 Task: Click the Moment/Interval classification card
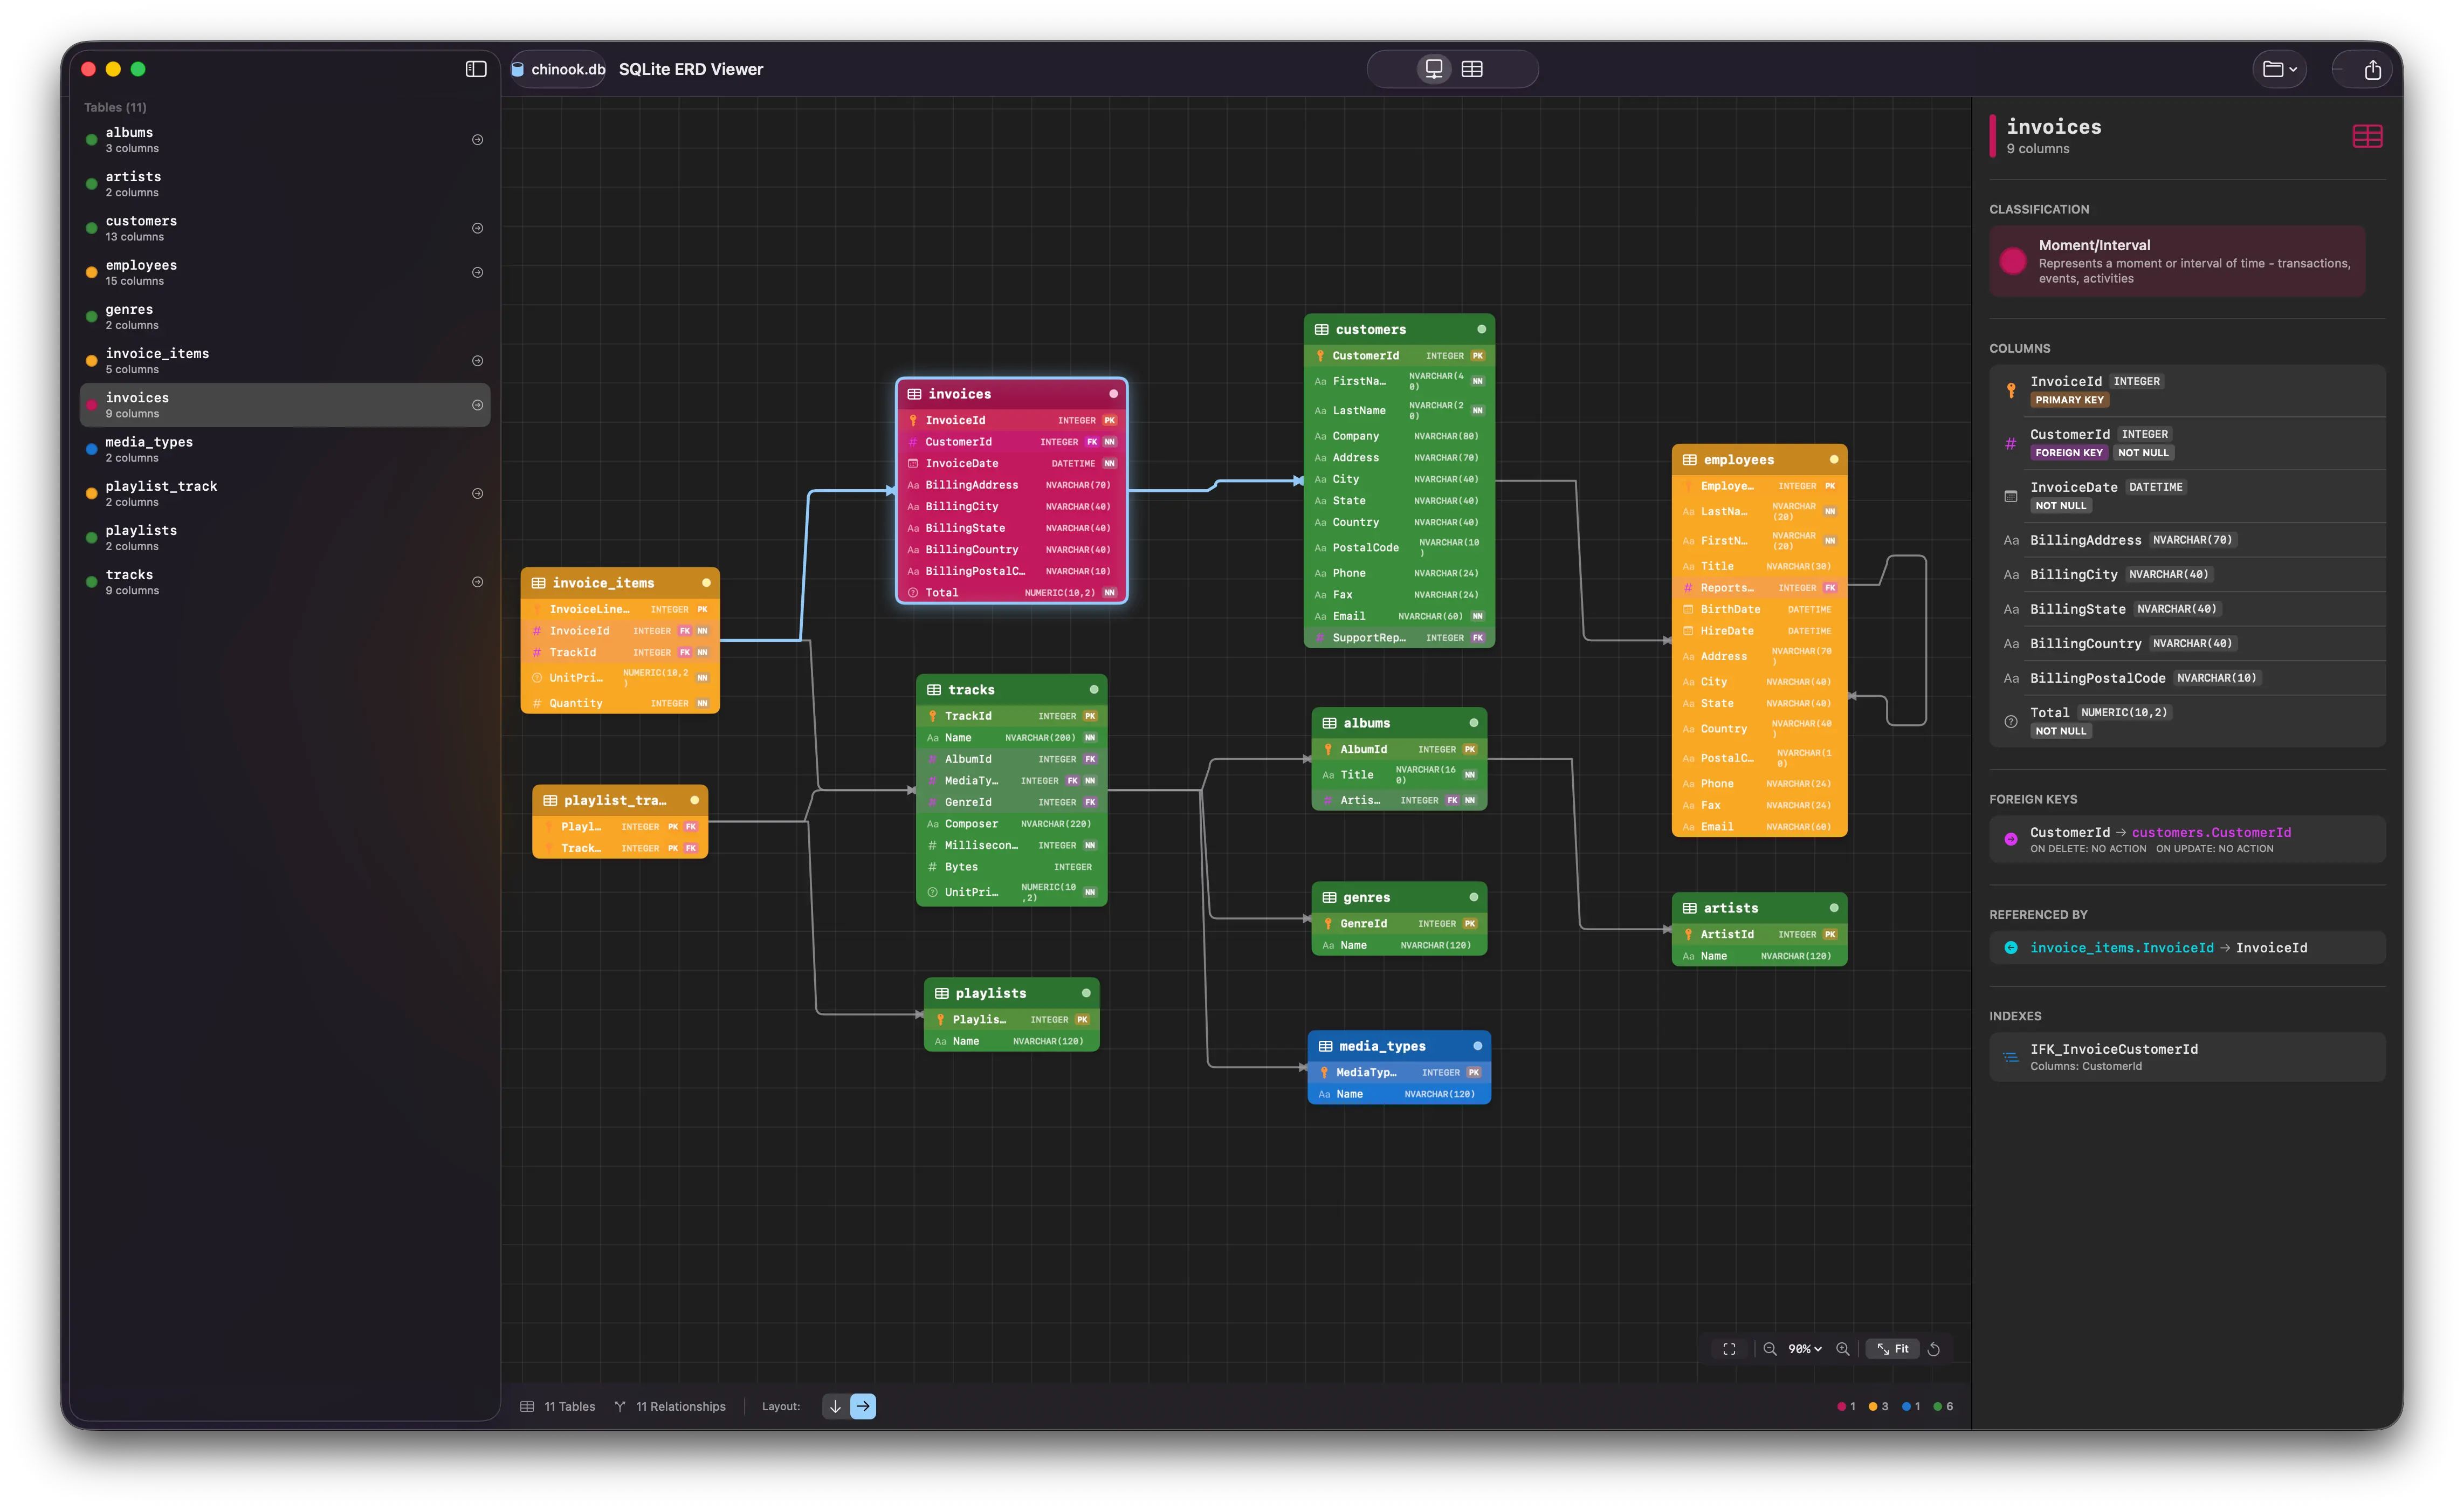(2177, 261)
